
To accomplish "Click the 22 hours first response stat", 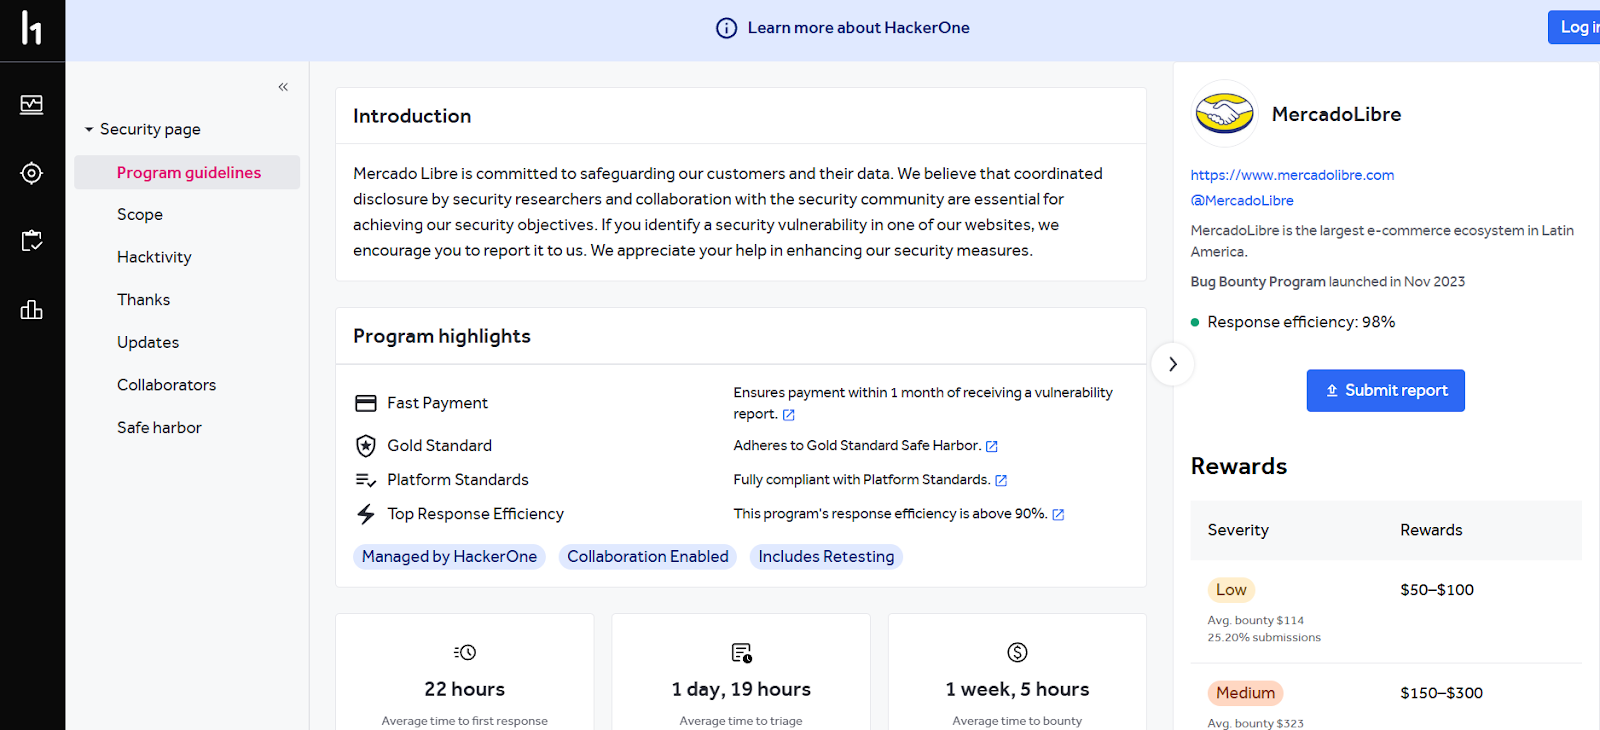I will click(x=465, y=689).
